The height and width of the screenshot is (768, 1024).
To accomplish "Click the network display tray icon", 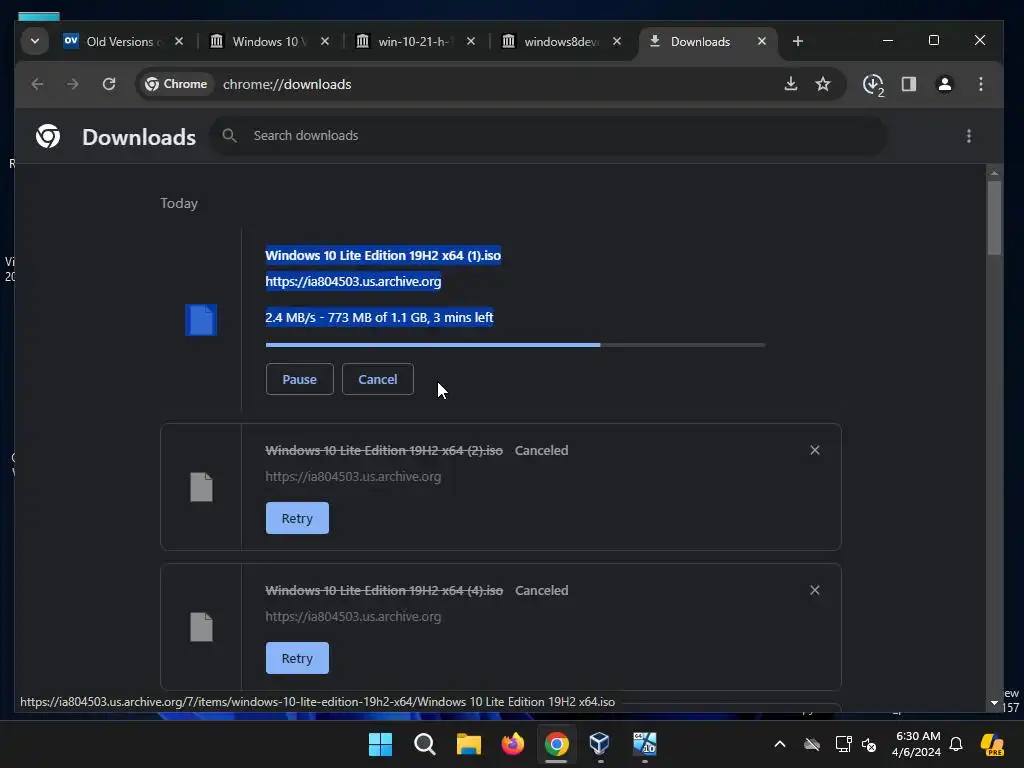I will click(x=843, y=744).
